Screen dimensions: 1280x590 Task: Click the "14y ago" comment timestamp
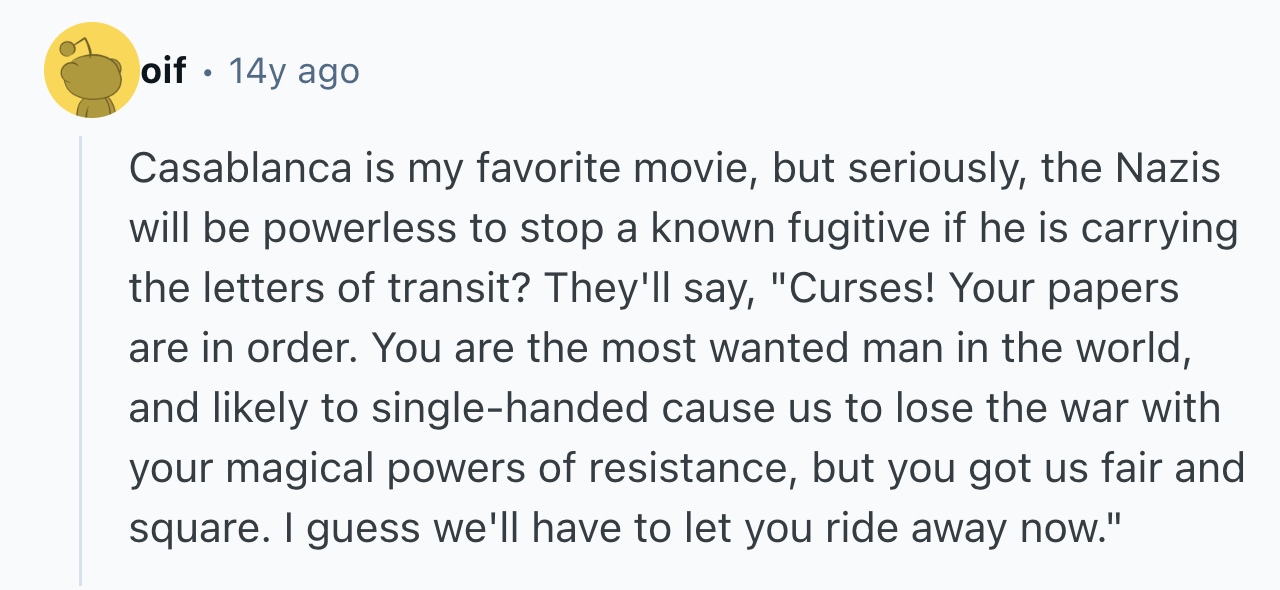point(293,72)
